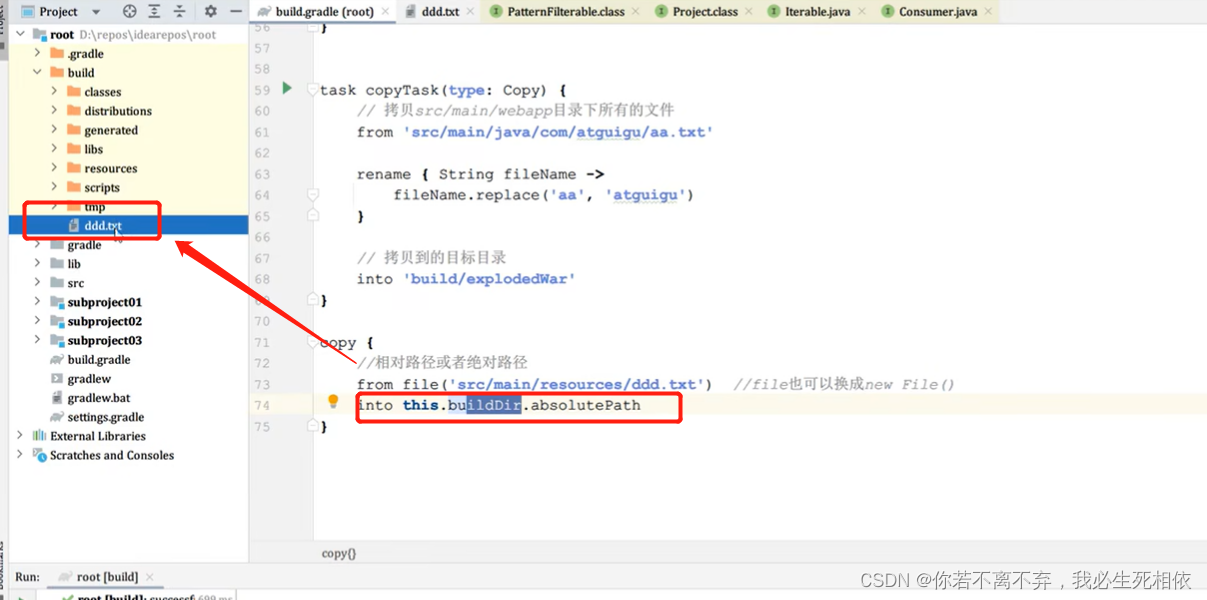Hide the Project panel with the minus icon
The height and width of the screenshot is (600, 1207).
[x=236, y=12]
